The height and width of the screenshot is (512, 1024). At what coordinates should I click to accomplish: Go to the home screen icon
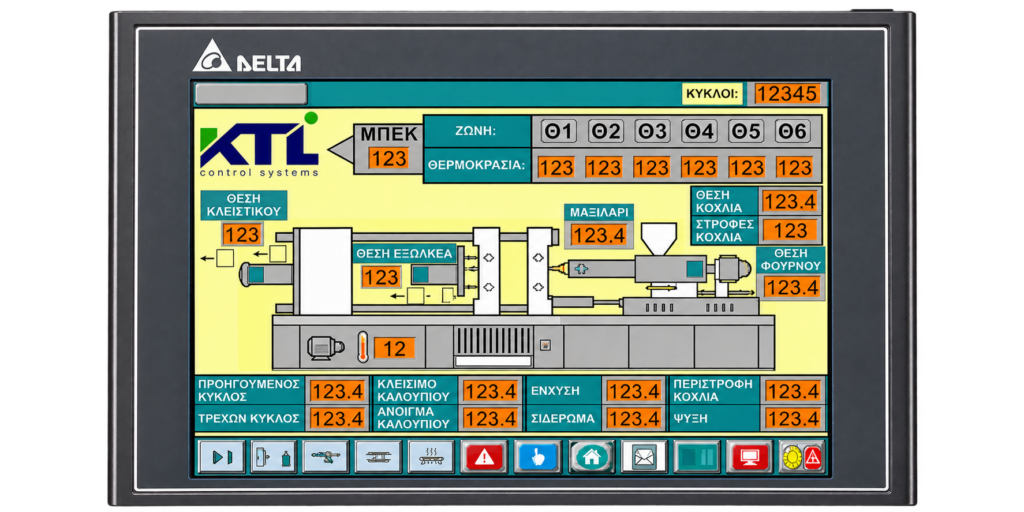tap(592, 456)
